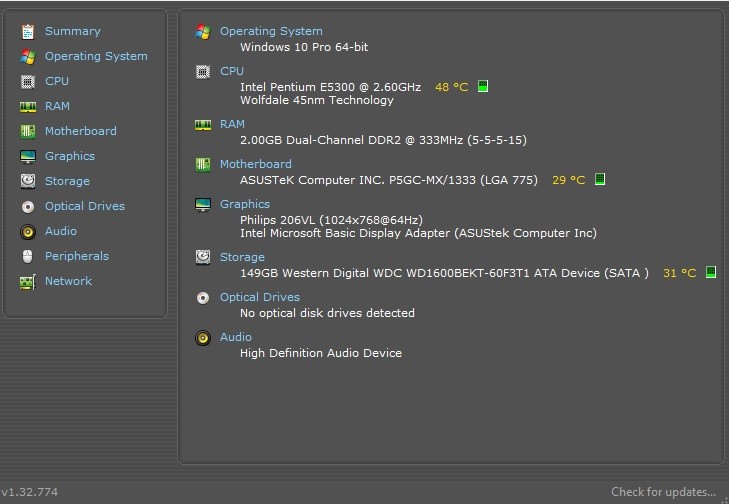Click the Graphics monitor icon in summary panel

(x=203, y=204)
